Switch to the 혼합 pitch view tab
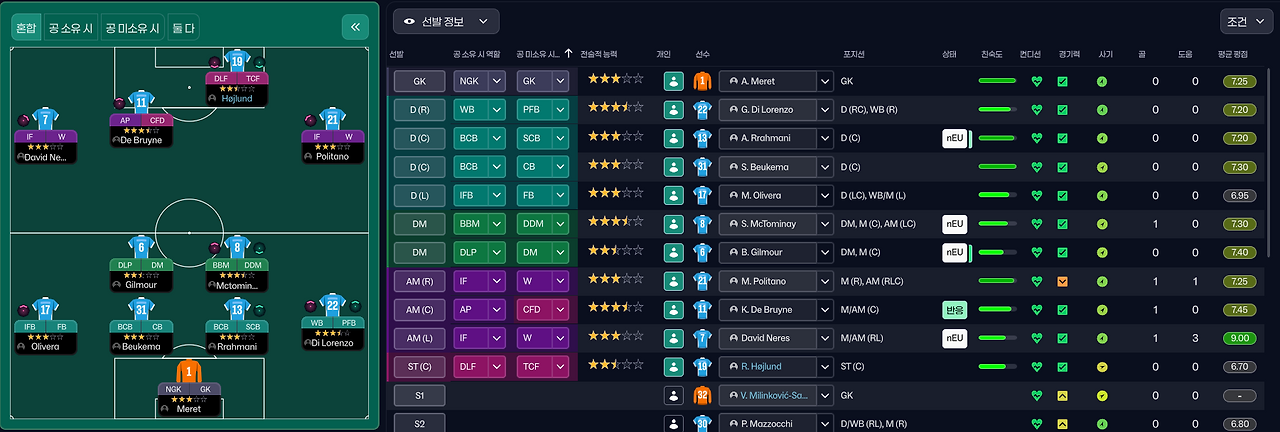Image resolution: width=1280 pixels, height=432 pixels. 26,28
